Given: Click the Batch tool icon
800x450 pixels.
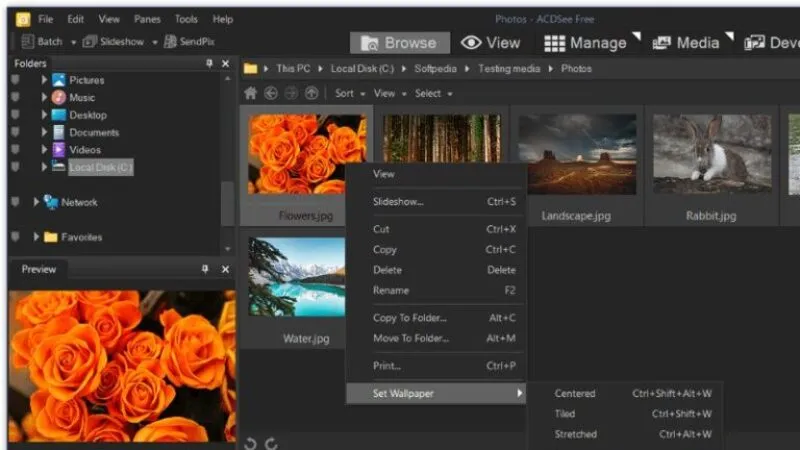Looking at the screenshot, I should point(26,42).
